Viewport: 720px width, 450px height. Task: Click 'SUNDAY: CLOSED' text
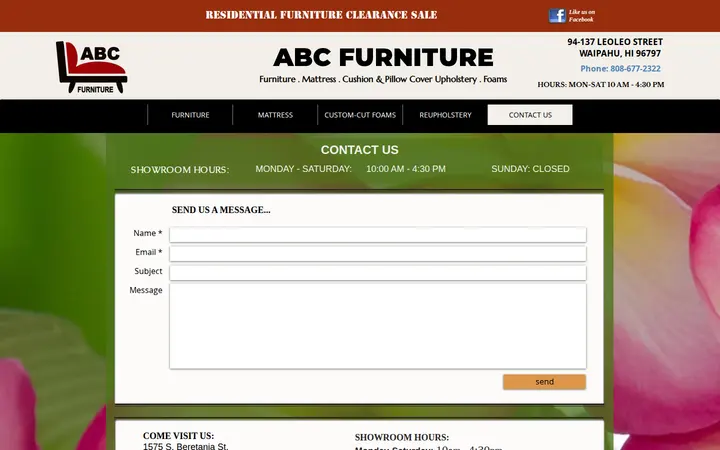pos(530,169)
